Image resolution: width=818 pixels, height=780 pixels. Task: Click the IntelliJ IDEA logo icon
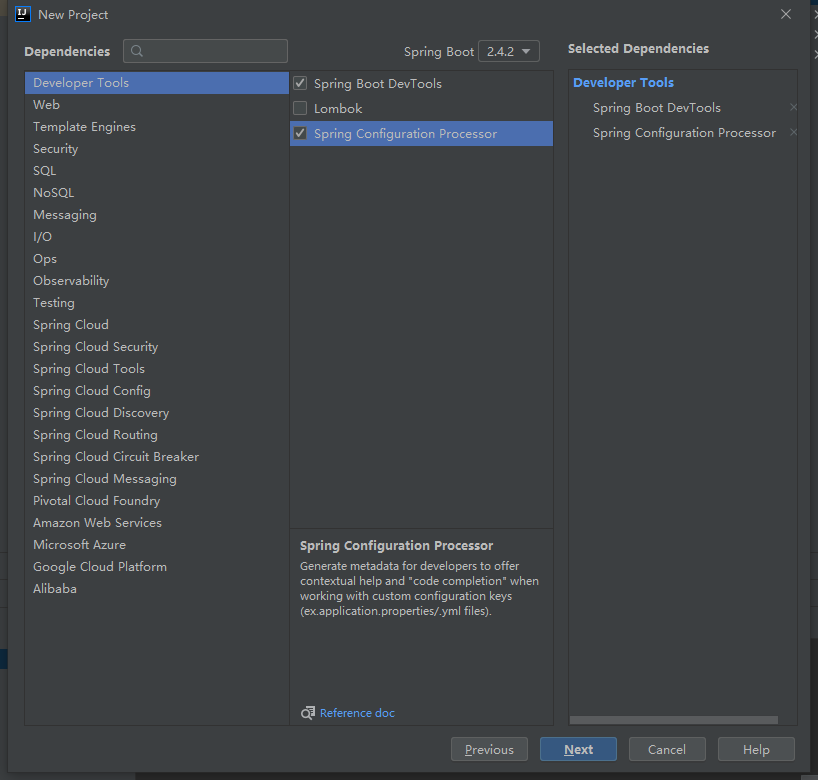[x=22, y=14]
